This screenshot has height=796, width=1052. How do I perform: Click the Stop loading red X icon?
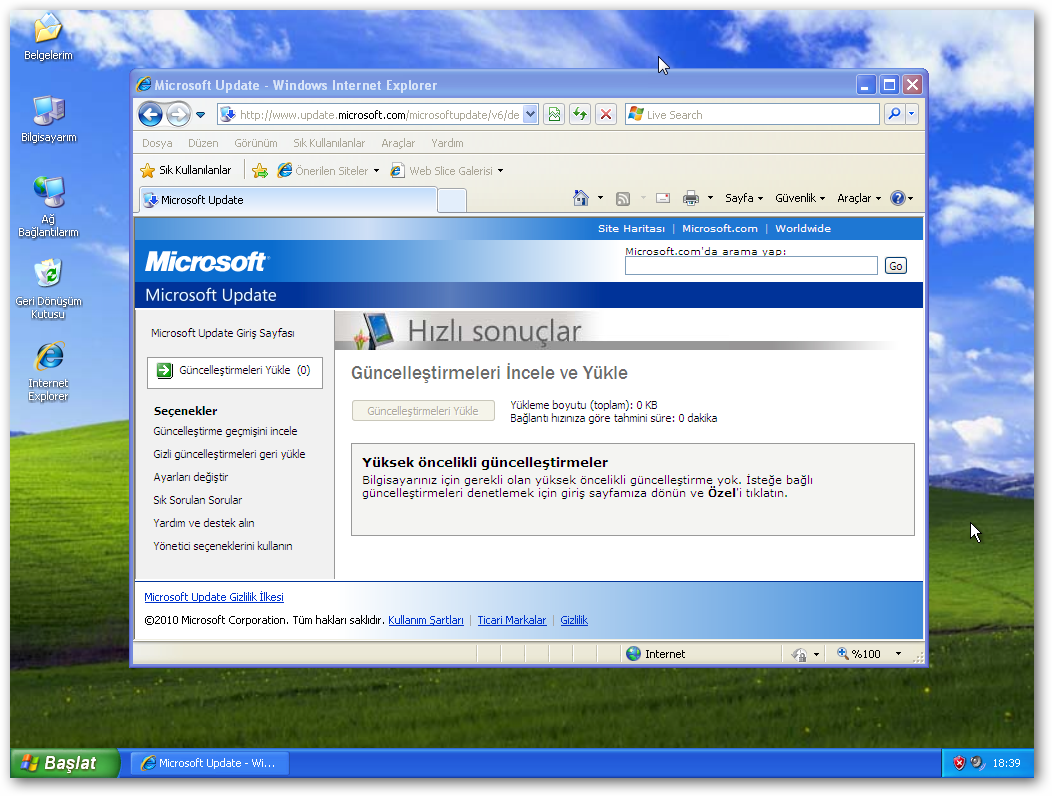click(606, 115)
